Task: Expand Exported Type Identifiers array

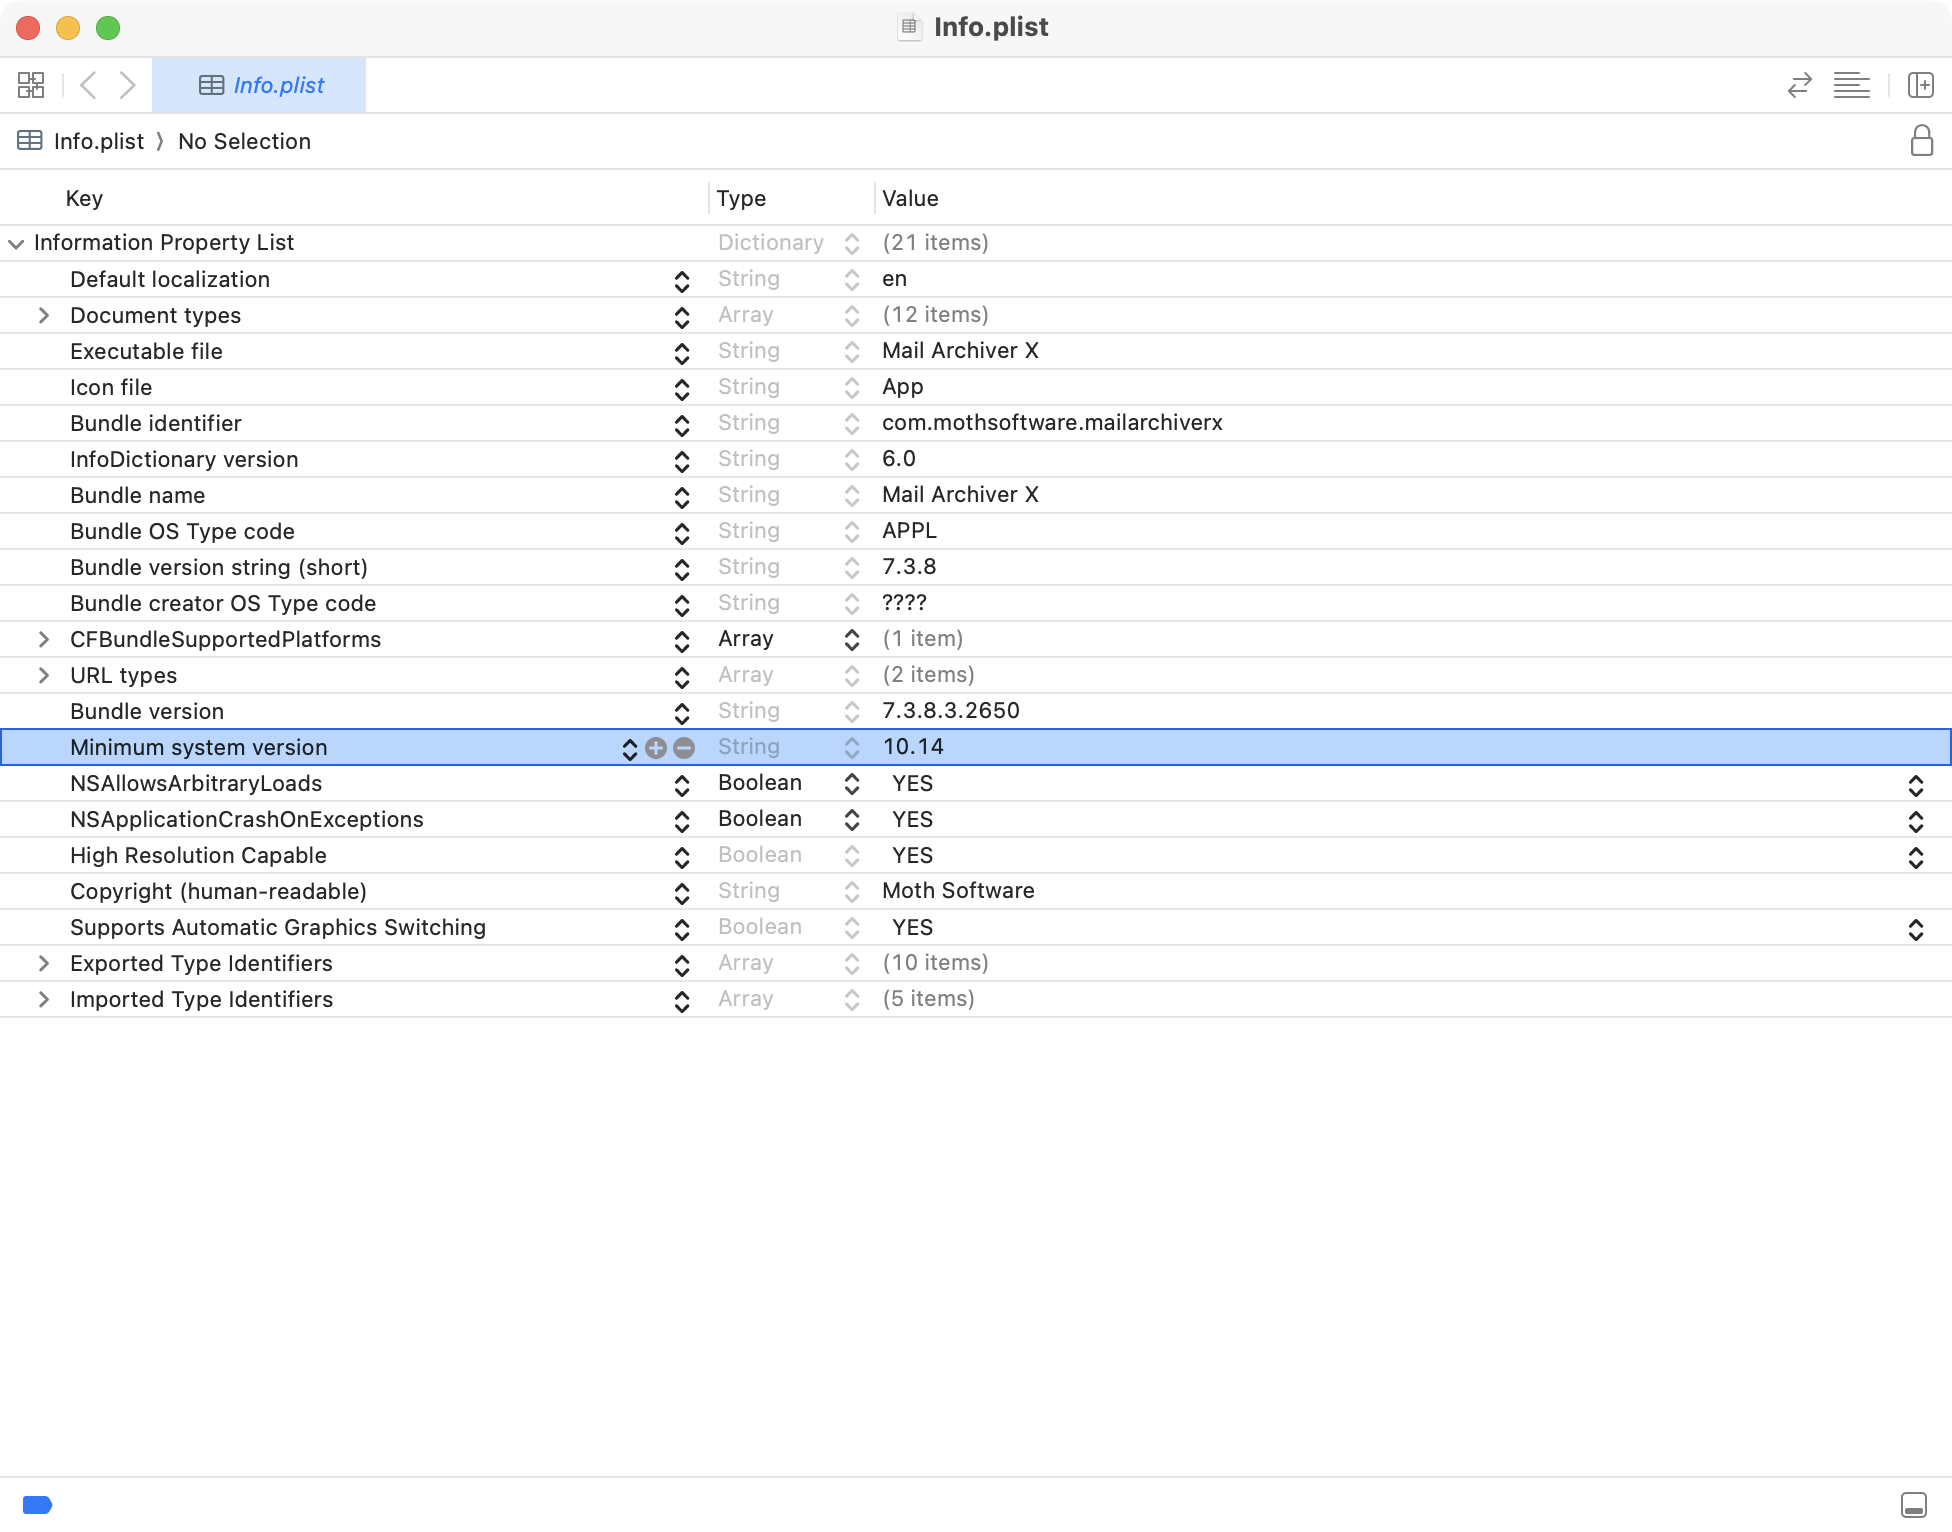Action: click(x=43, y=963)
